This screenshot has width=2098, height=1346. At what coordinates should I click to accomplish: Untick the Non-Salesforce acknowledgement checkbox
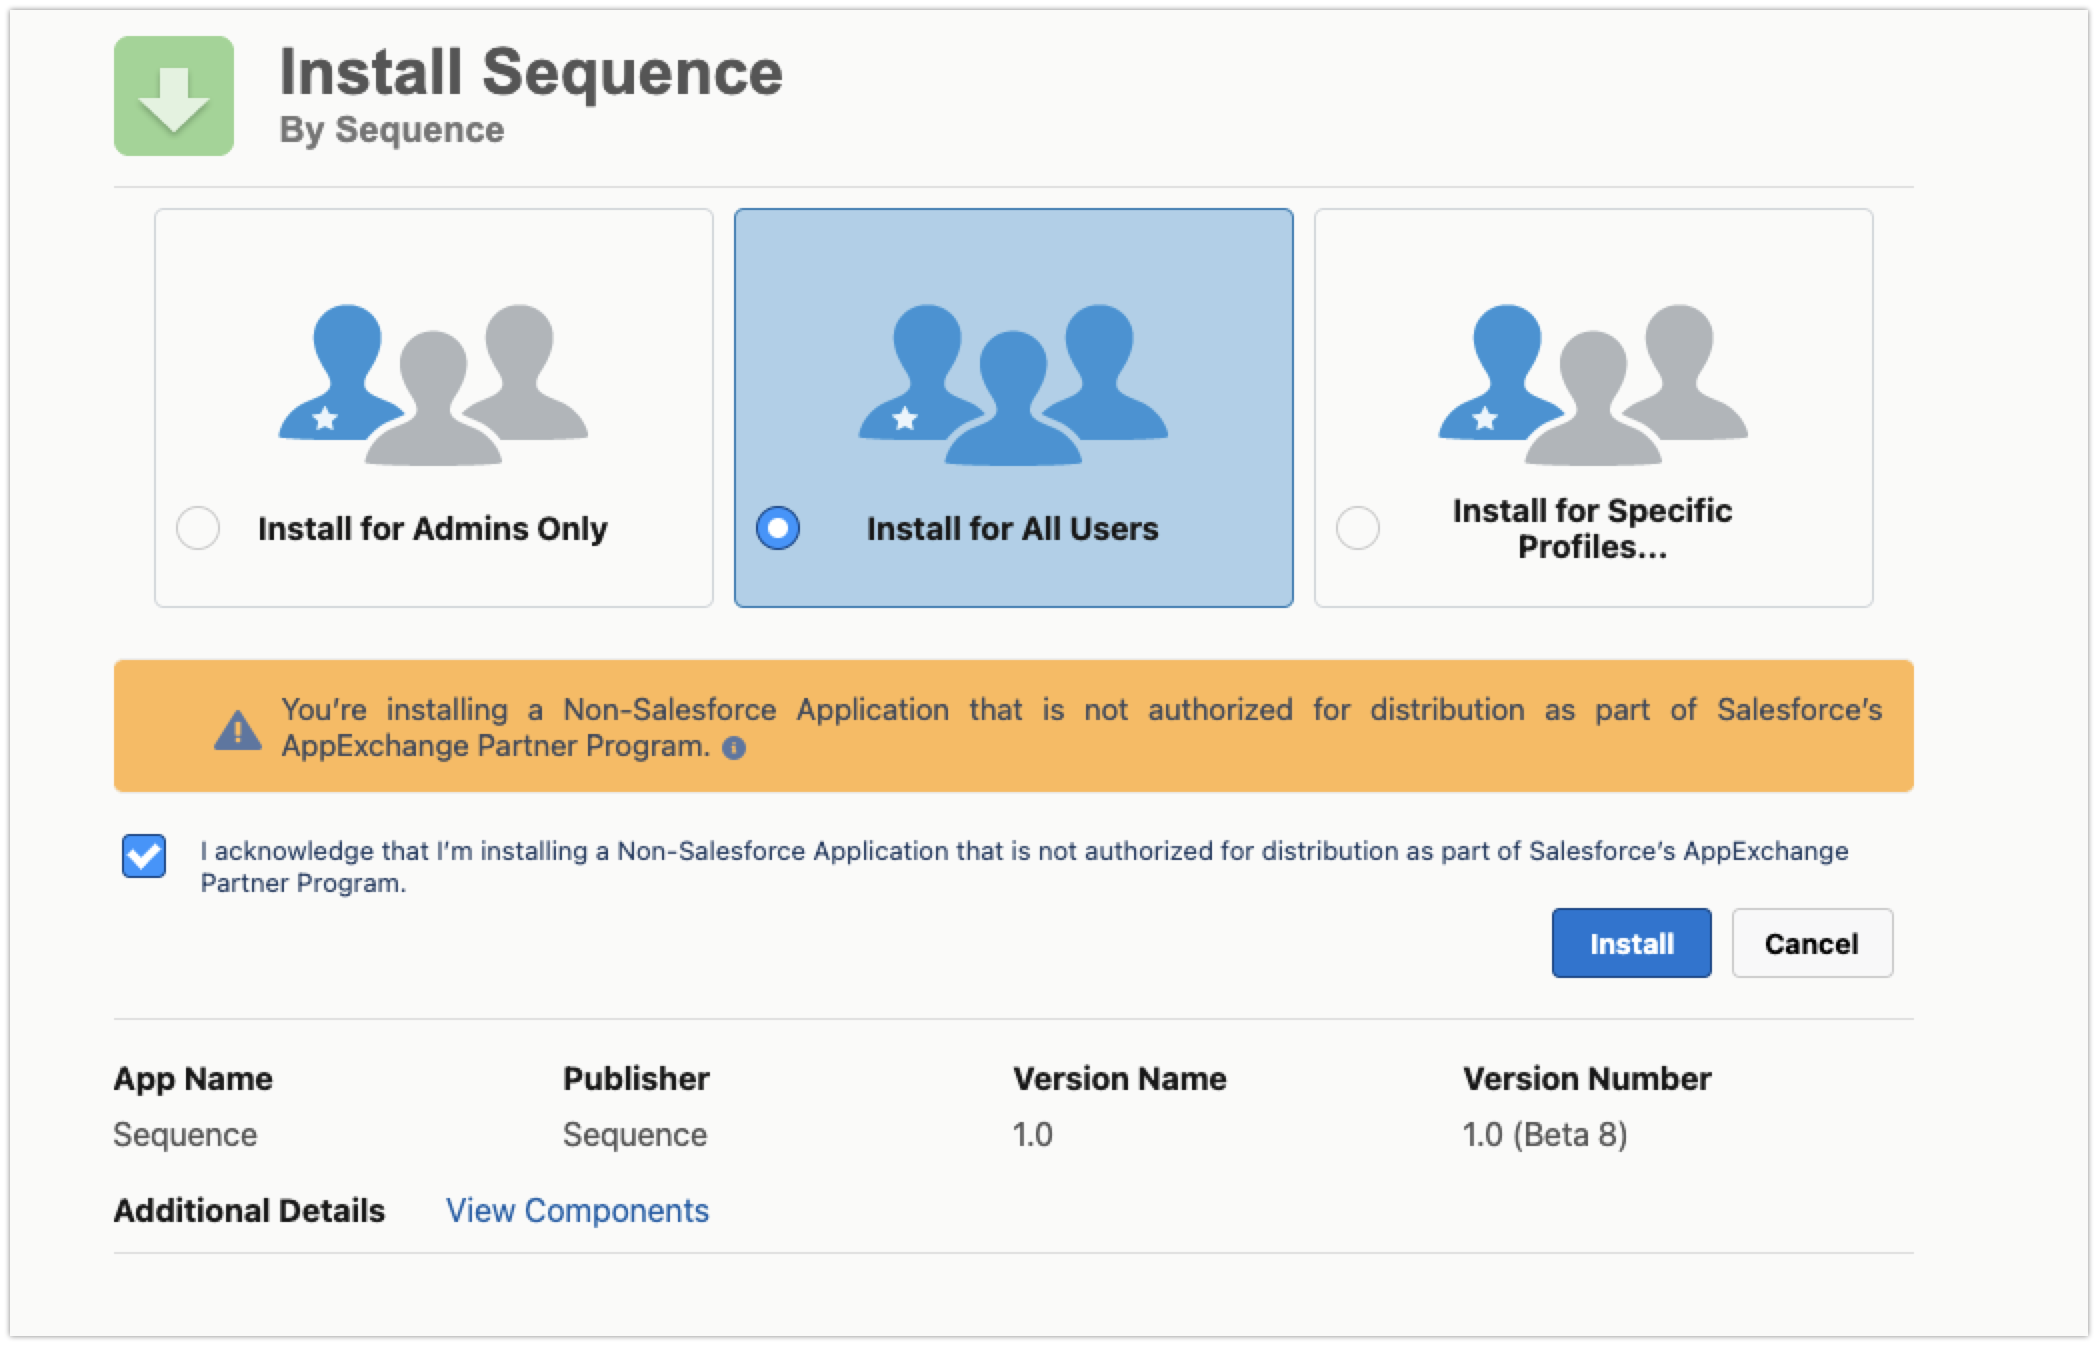click(x=144, y=856)
